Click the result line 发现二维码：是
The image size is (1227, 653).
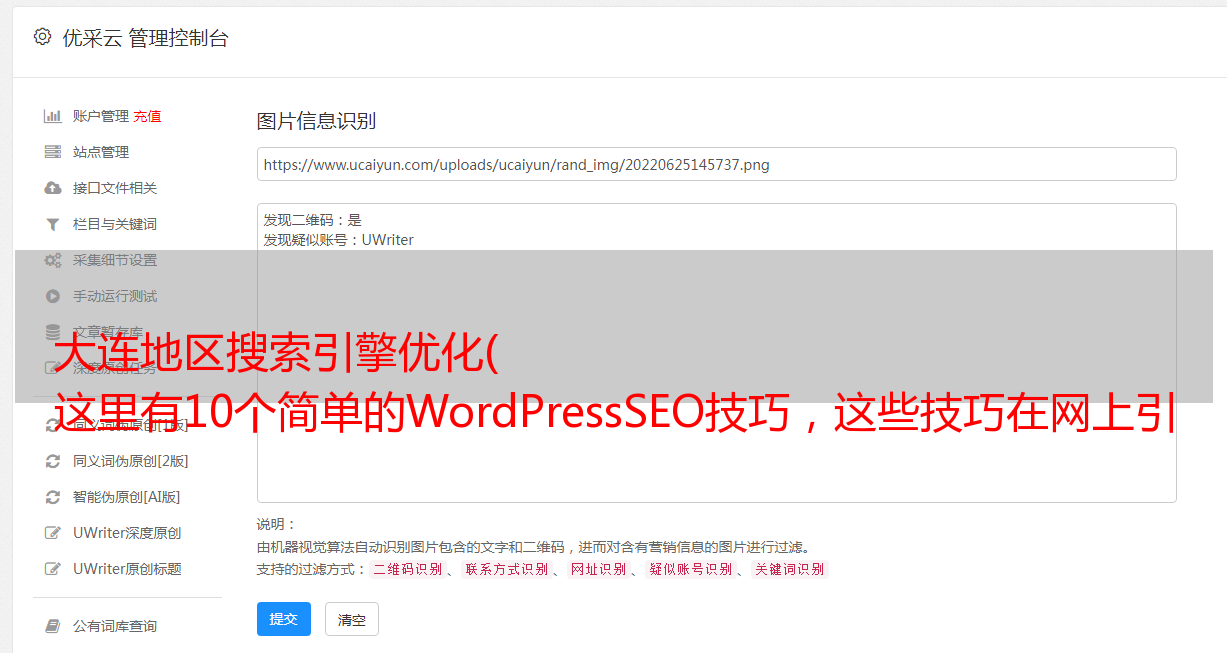pyautogui.click(x=312, y=220)
